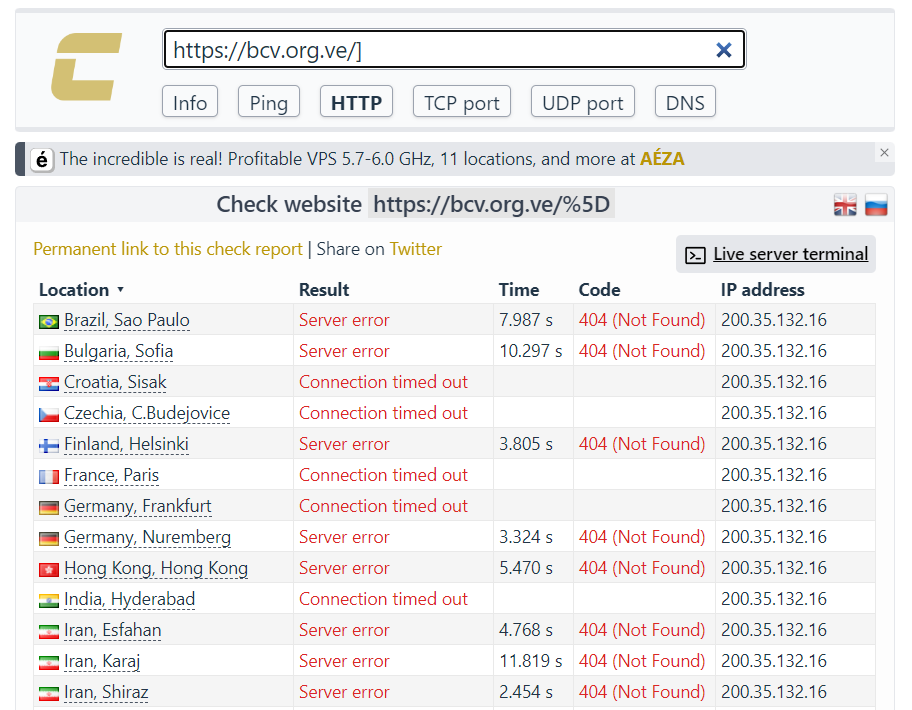Click the Finland flag icon
The width and height of the screenshot is (912, 710).
[x=49, y=445]
